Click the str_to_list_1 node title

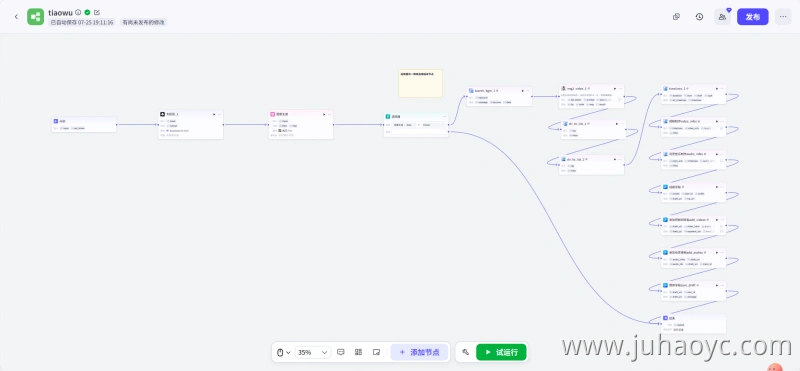click(579, 123)
